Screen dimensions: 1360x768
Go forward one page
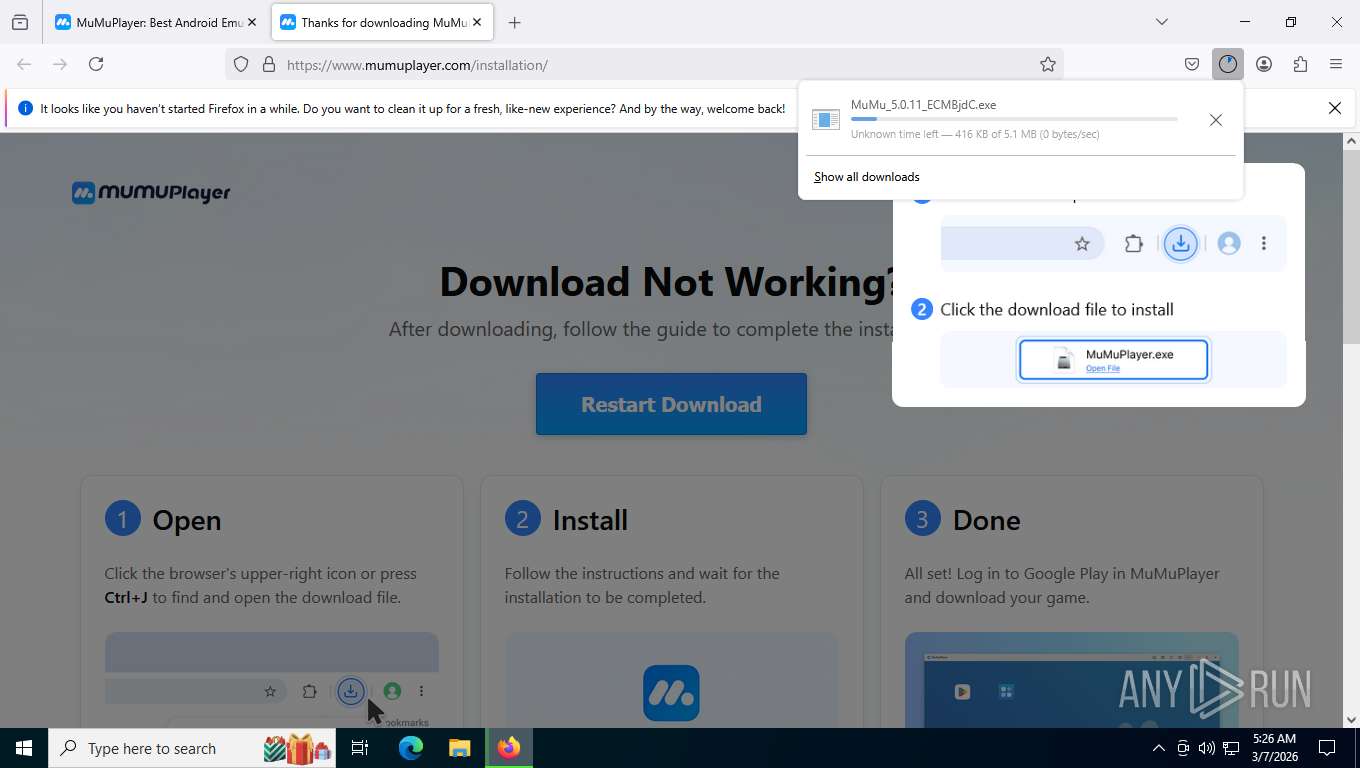(x=60, y=64)
